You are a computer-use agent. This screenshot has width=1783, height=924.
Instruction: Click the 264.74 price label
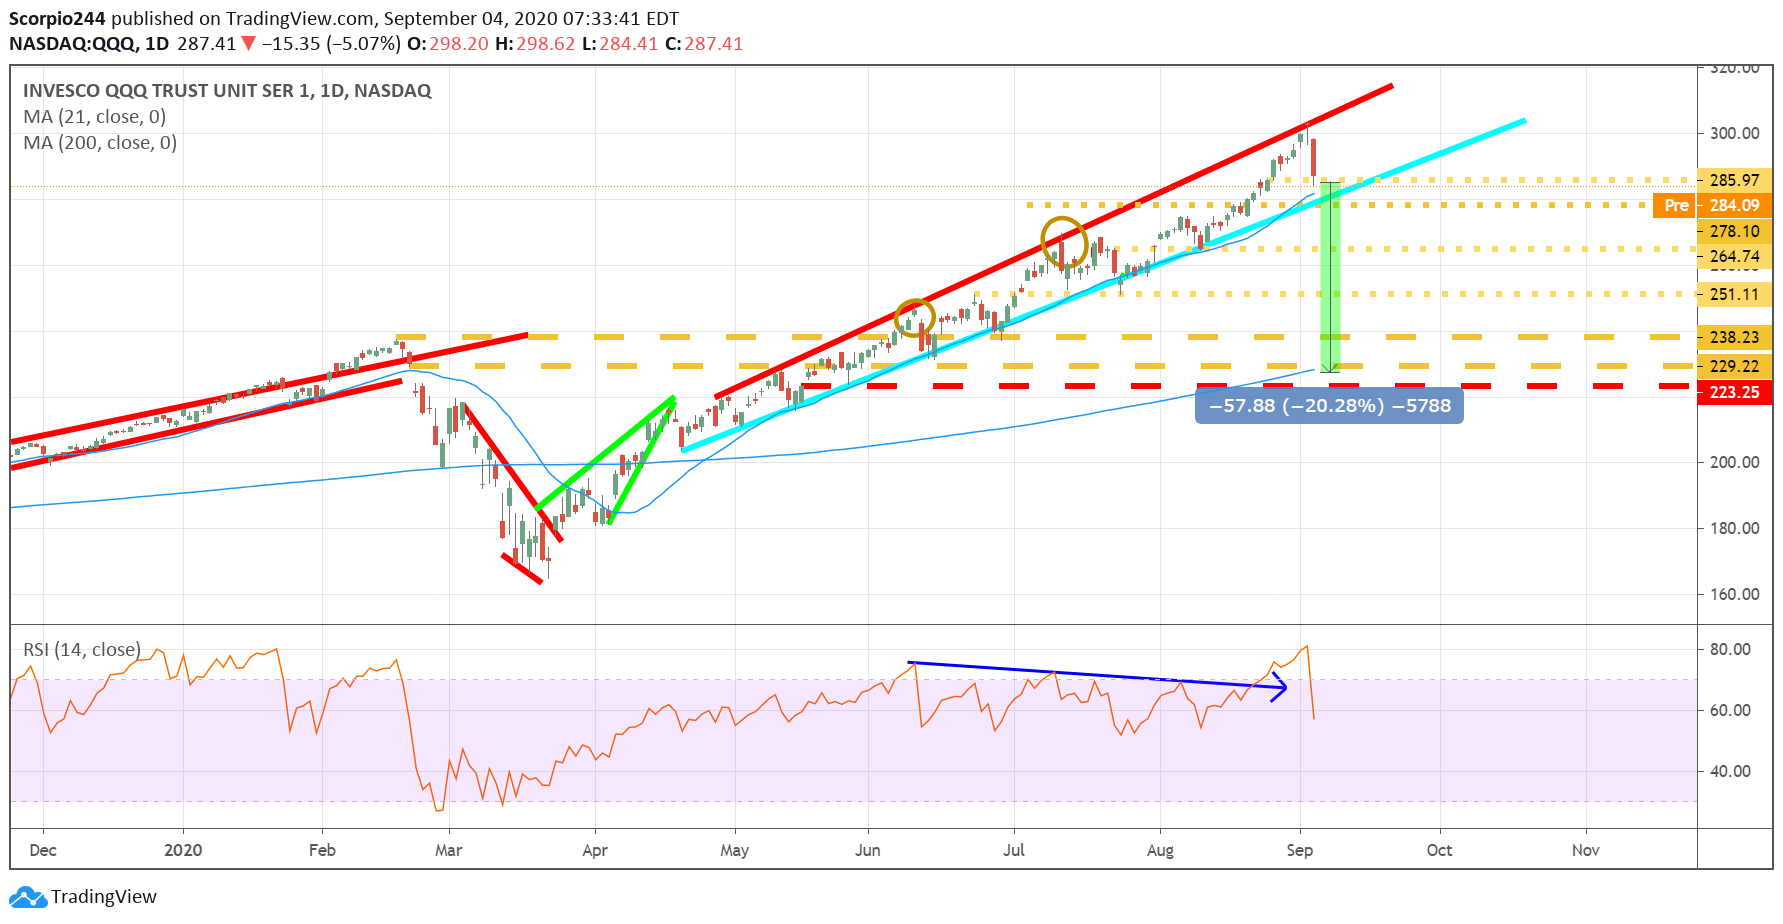tap(1734, 256)
